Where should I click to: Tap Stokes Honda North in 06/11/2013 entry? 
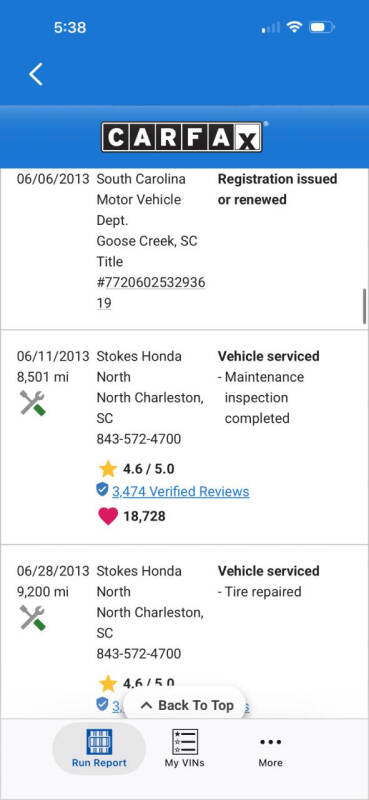pyautogui.click(x=139, y=366)
